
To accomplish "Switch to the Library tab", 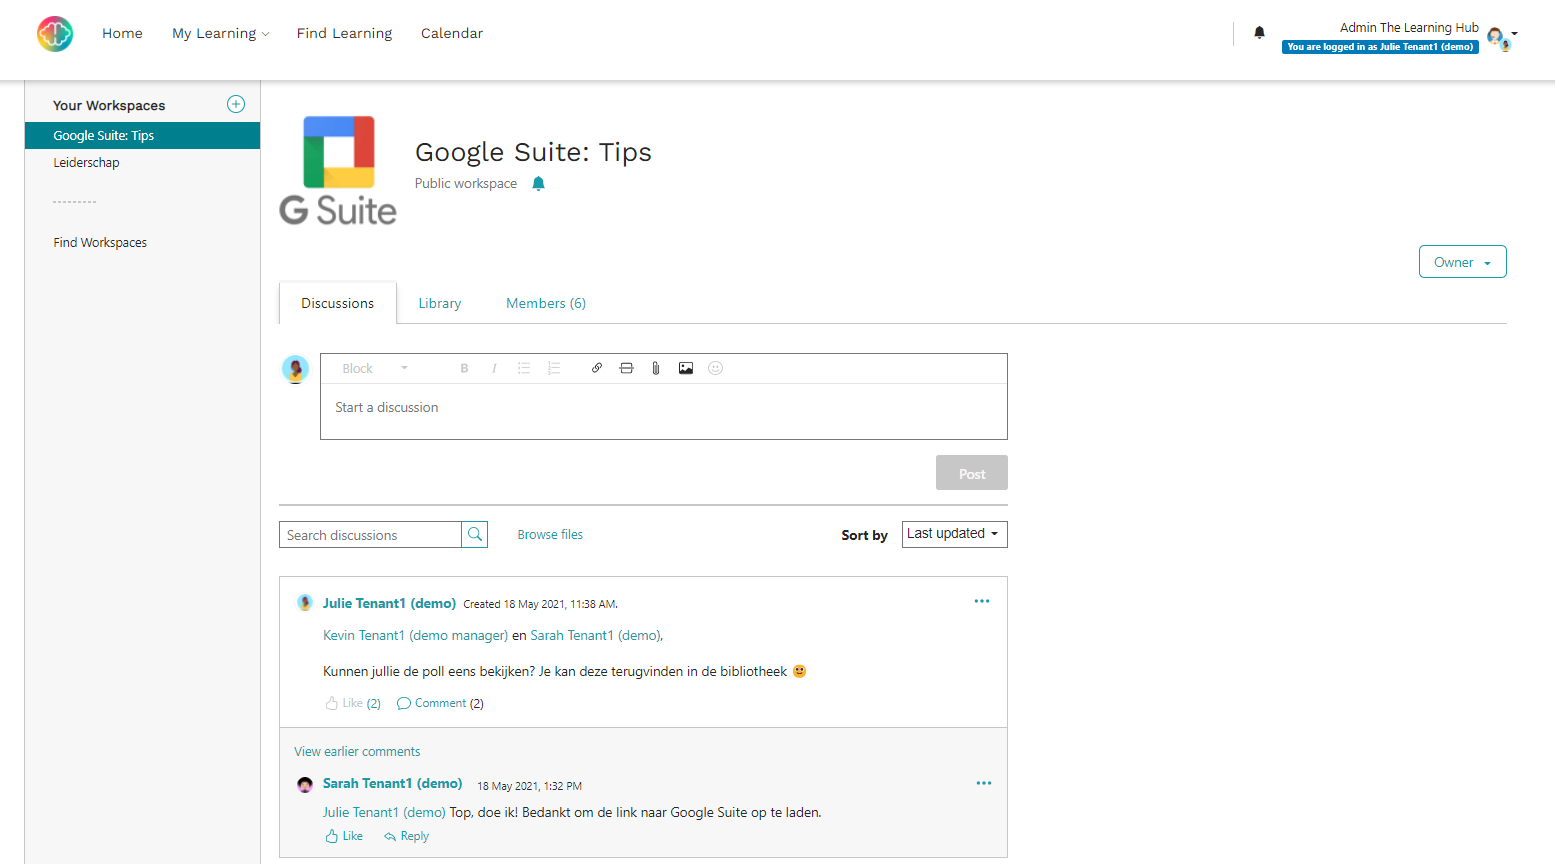I will click(x=440, y=303).
